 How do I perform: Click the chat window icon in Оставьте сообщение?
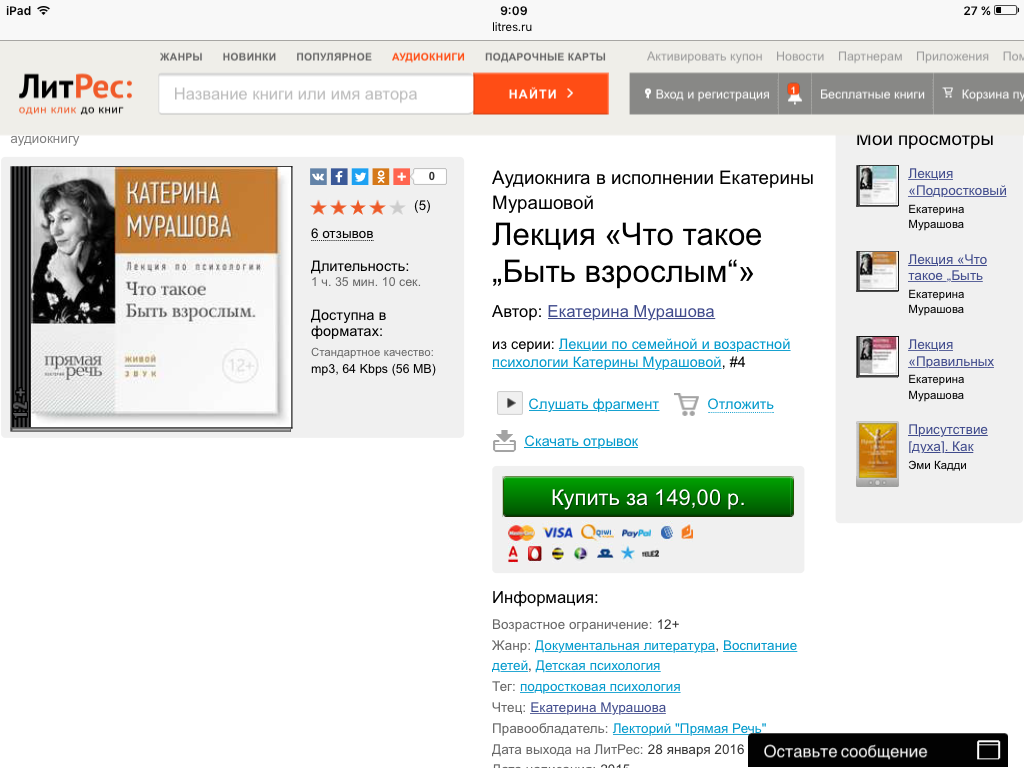tap(988, 750)
